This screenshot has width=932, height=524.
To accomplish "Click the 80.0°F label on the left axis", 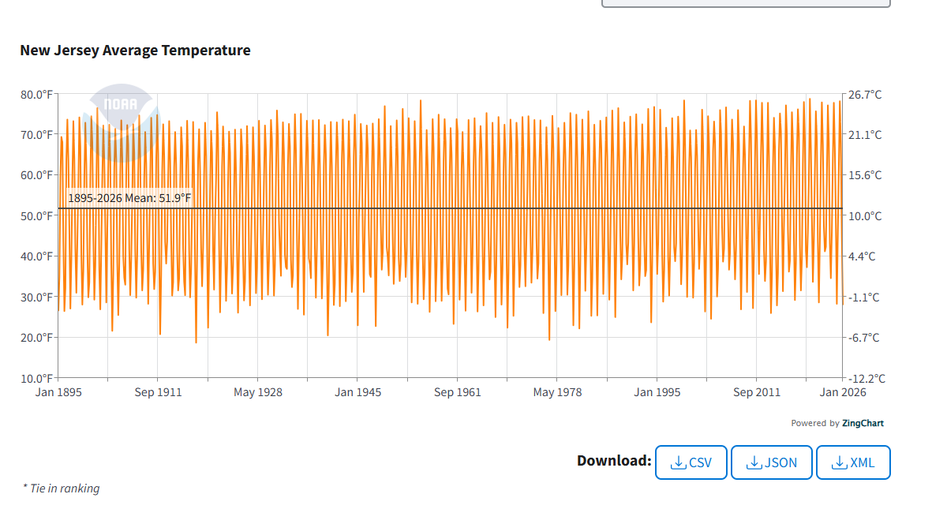I will tap(36, 95).
